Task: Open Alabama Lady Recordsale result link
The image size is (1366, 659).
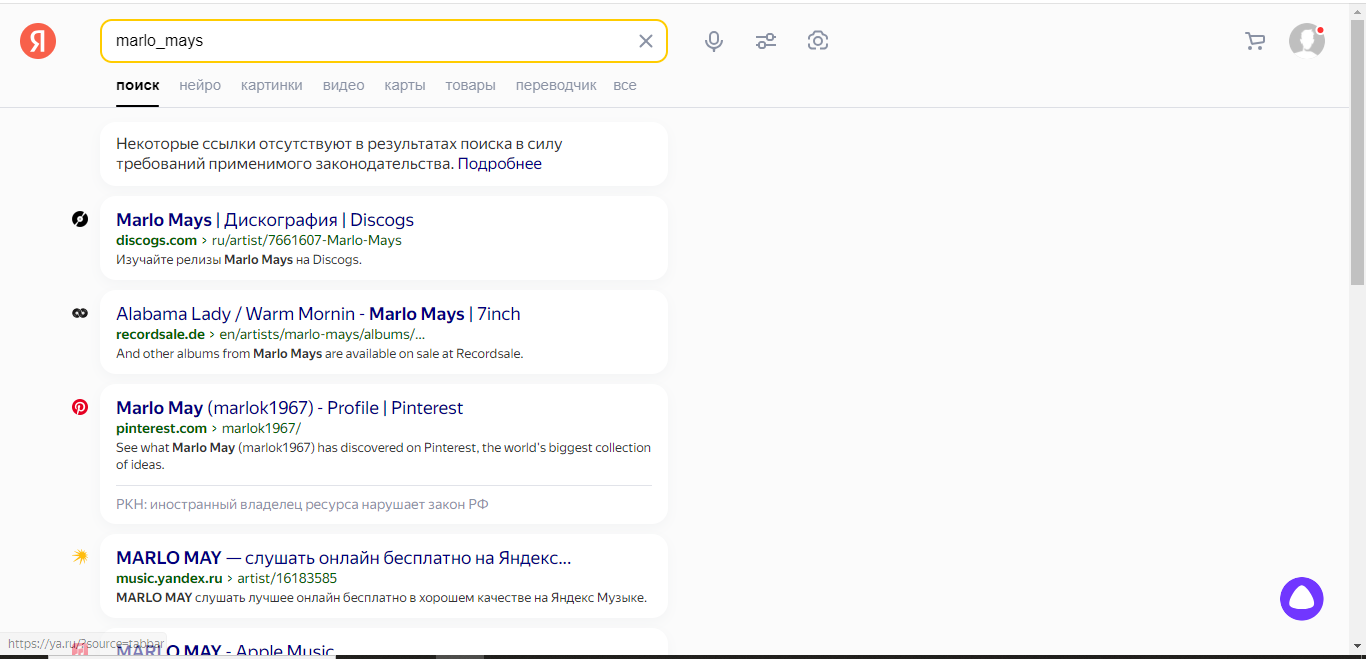Action: [x=318, y=314]
